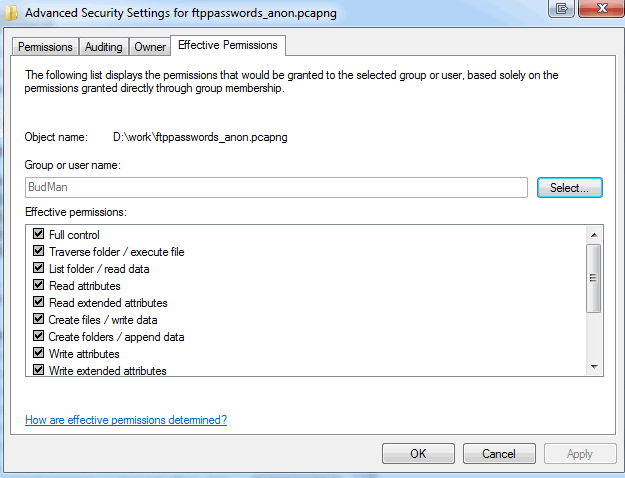Toggle Create folders / append data checkbox
The height and width of the screenshot is (478, 625).
(x=39, y=337)
